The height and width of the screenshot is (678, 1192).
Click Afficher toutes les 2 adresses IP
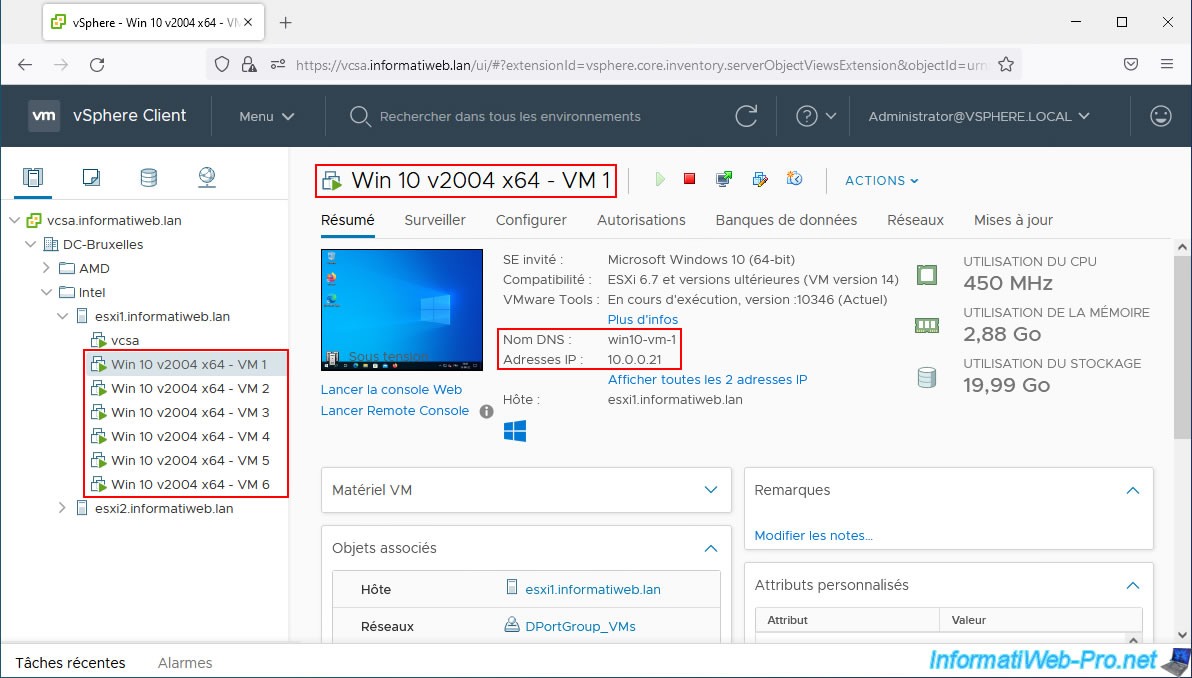click(708, 379)
